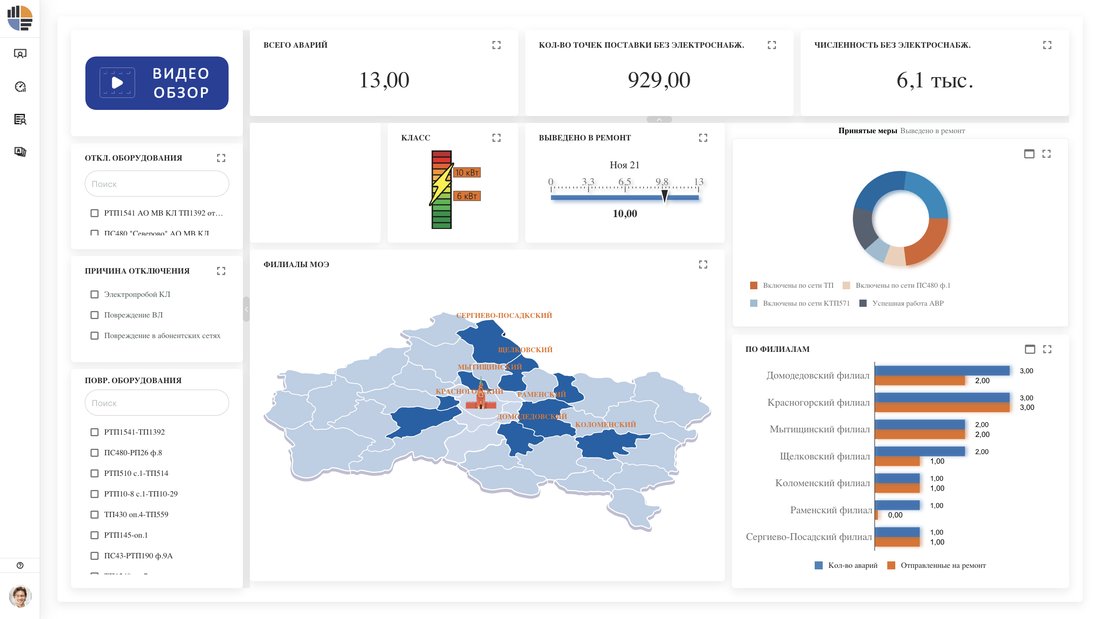Open the dashboard gauge icon in sidebar
1100x619 pixels.
pyautogui.click(x=20, y=86)
